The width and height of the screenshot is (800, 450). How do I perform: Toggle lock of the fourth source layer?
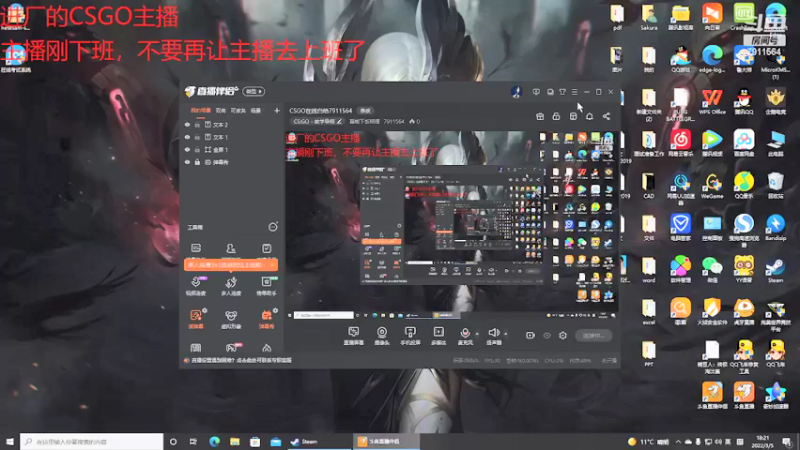tap(197, 162)
